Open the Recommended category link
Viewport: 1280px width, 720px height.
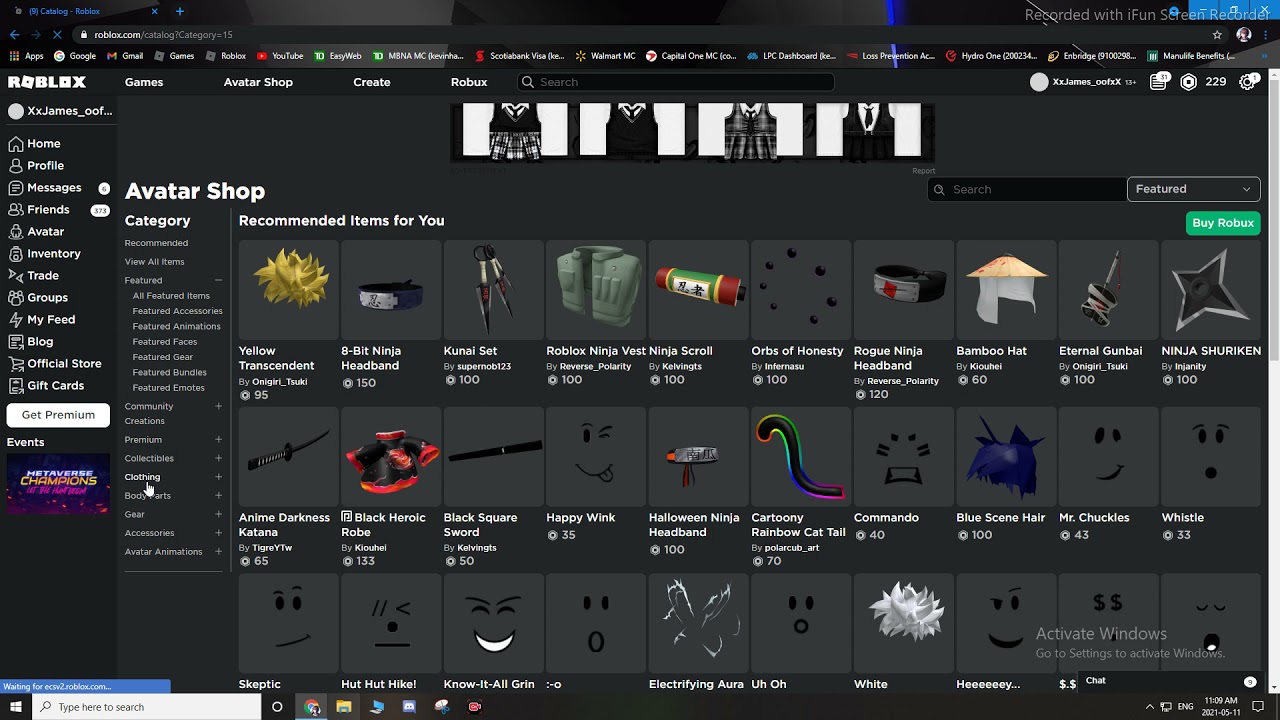pyautogui.click(x=156, y=243)
